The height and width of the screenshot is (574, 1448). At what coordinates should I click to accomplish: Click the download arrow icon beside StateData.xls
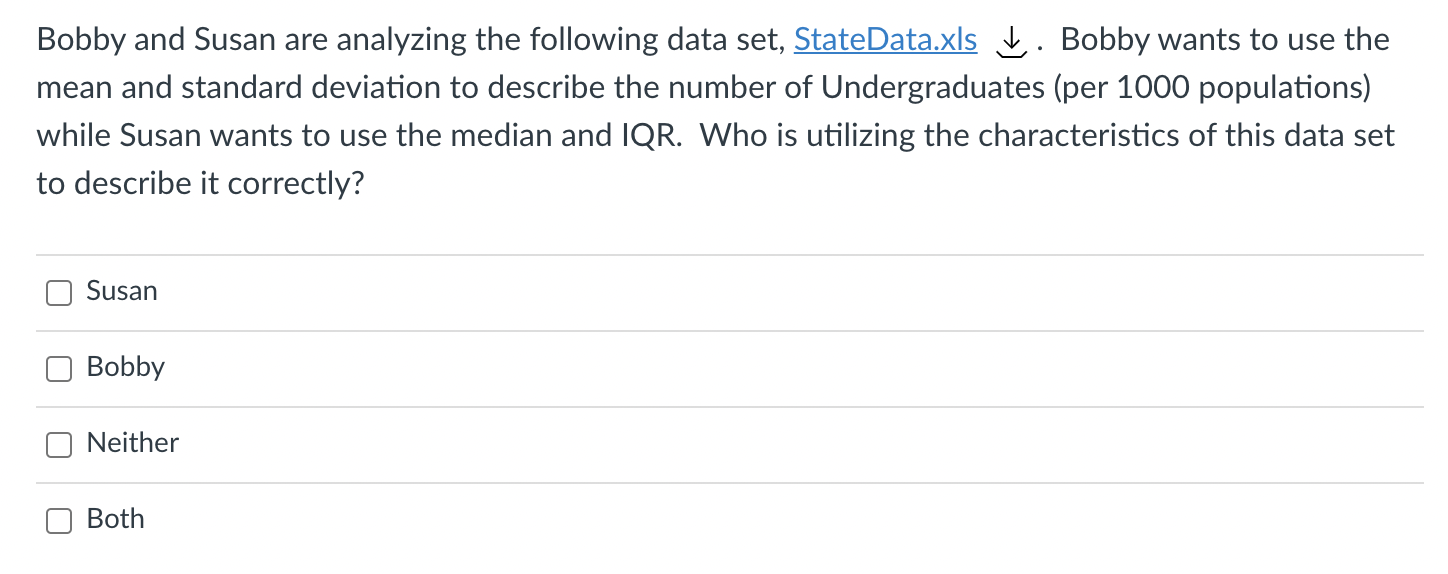pyautogui.click(x=1012, y=41)
